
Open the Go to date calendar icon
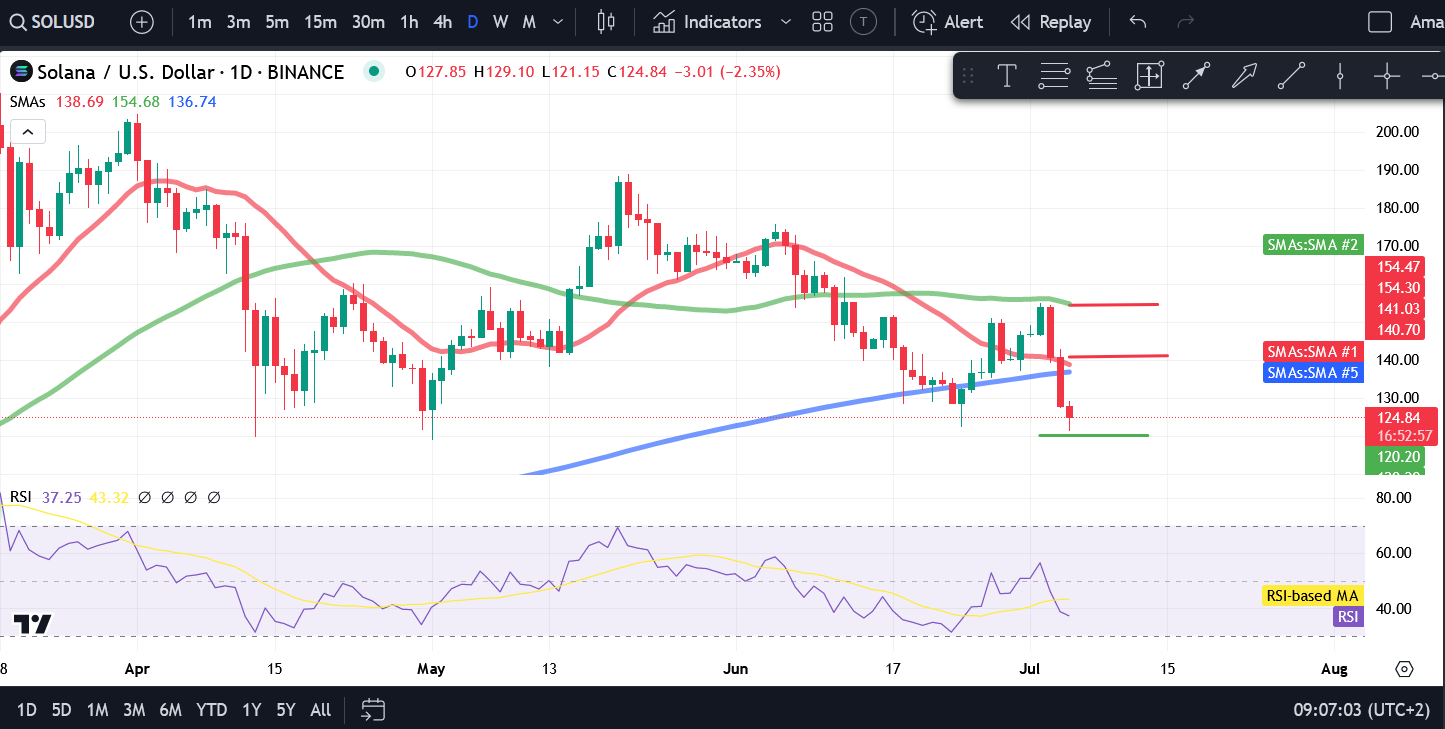coord(373,710)
